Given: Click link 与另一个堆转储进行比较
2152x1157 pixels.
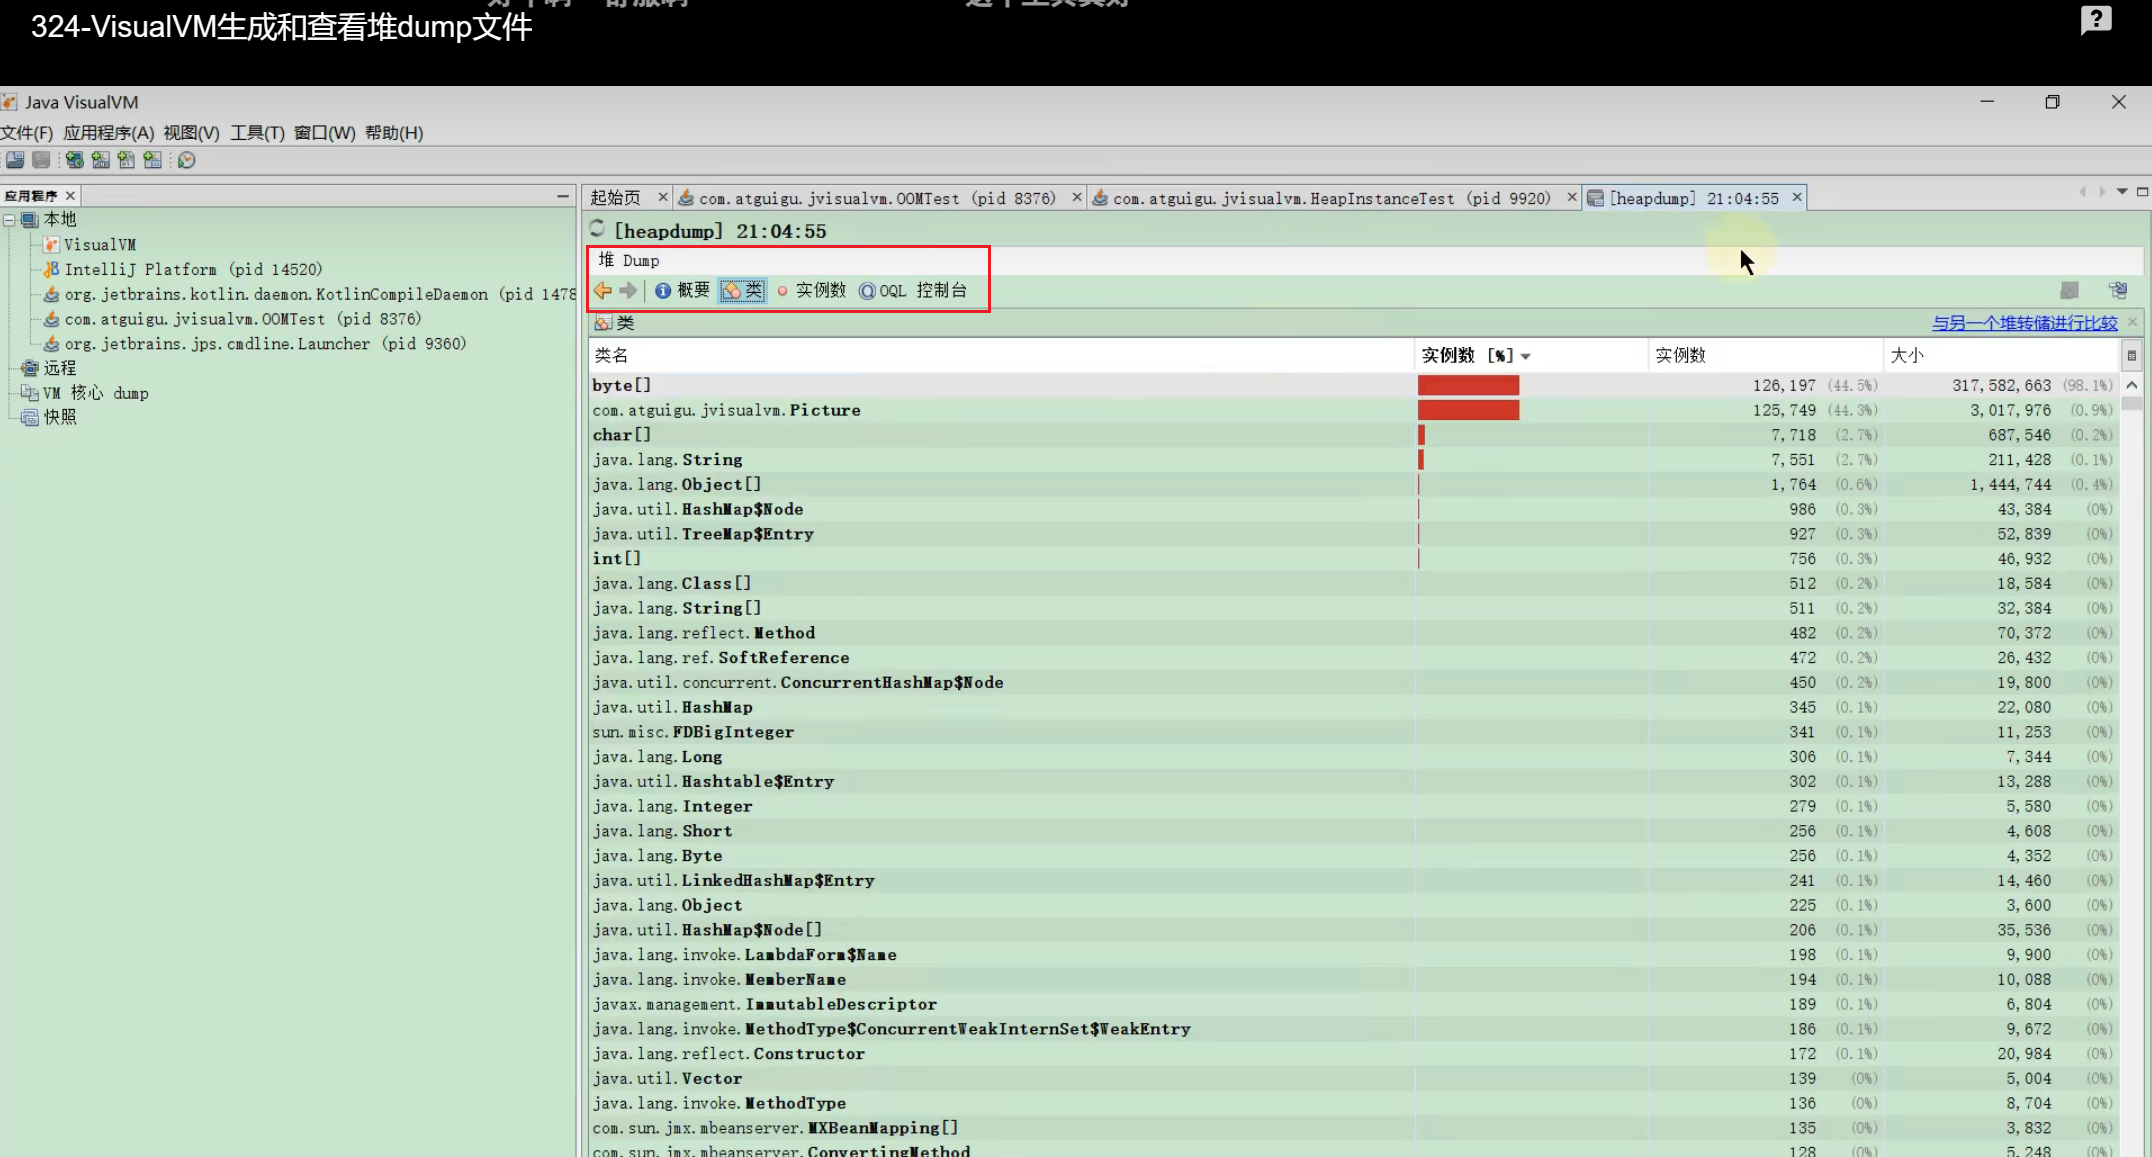Looking at the screenshot, I should (2024, 322).
